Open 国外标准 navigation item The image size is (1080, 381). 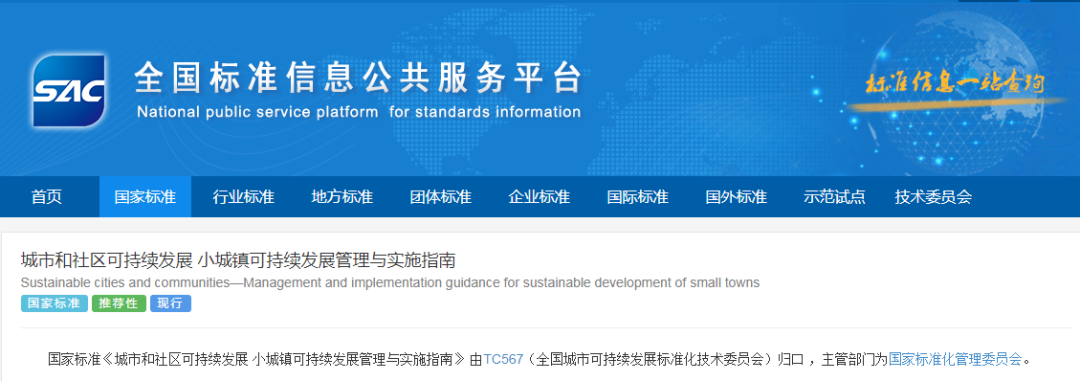click(x=736, y=197)
